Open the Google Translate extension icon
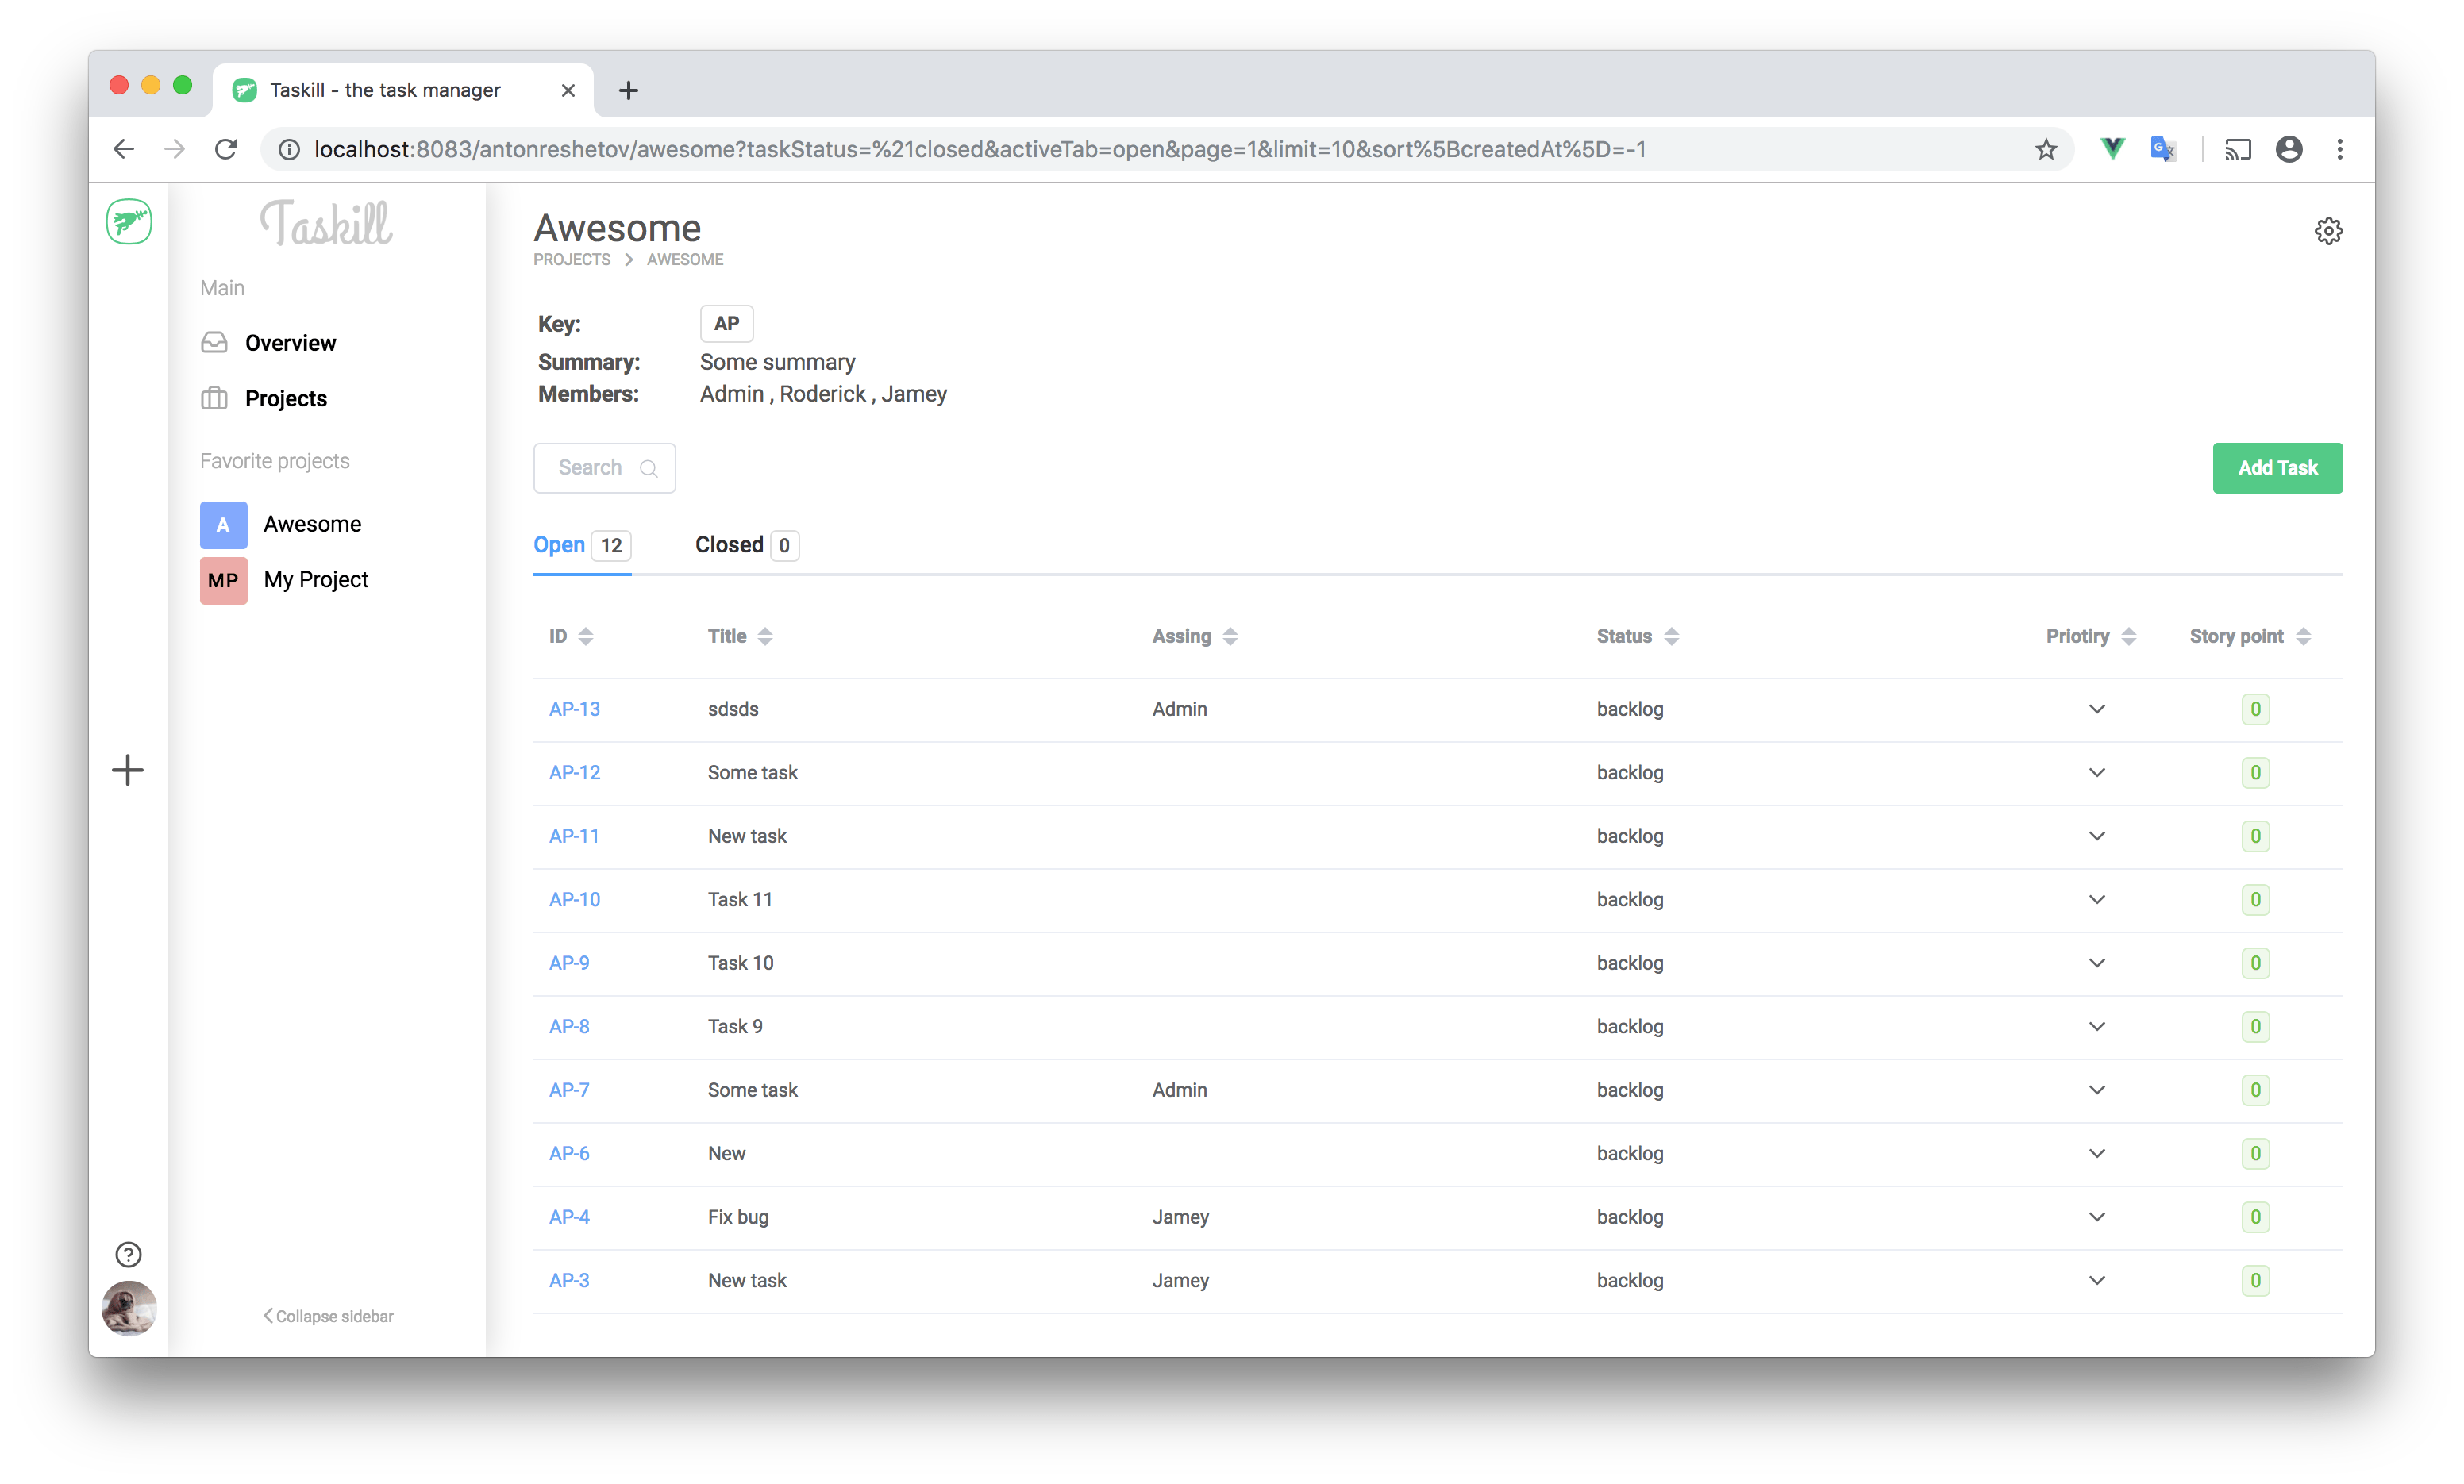Screen dimensions: 2464x1484 point(2163,149)
